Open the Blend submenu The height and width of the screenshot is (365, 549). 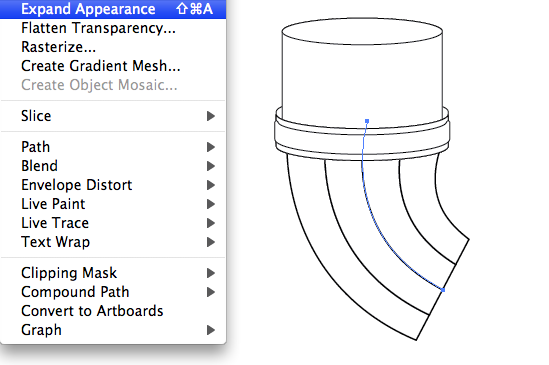click(113, 166)
